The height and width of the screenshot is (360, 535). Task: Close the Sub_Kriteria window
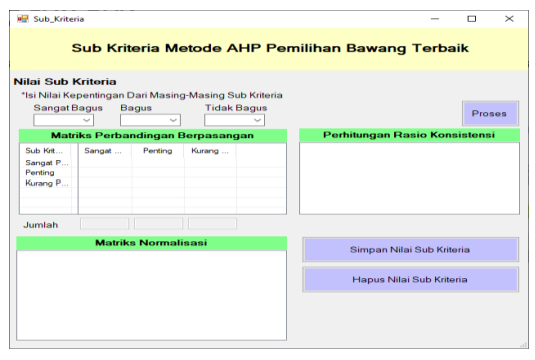pos(509,19)
